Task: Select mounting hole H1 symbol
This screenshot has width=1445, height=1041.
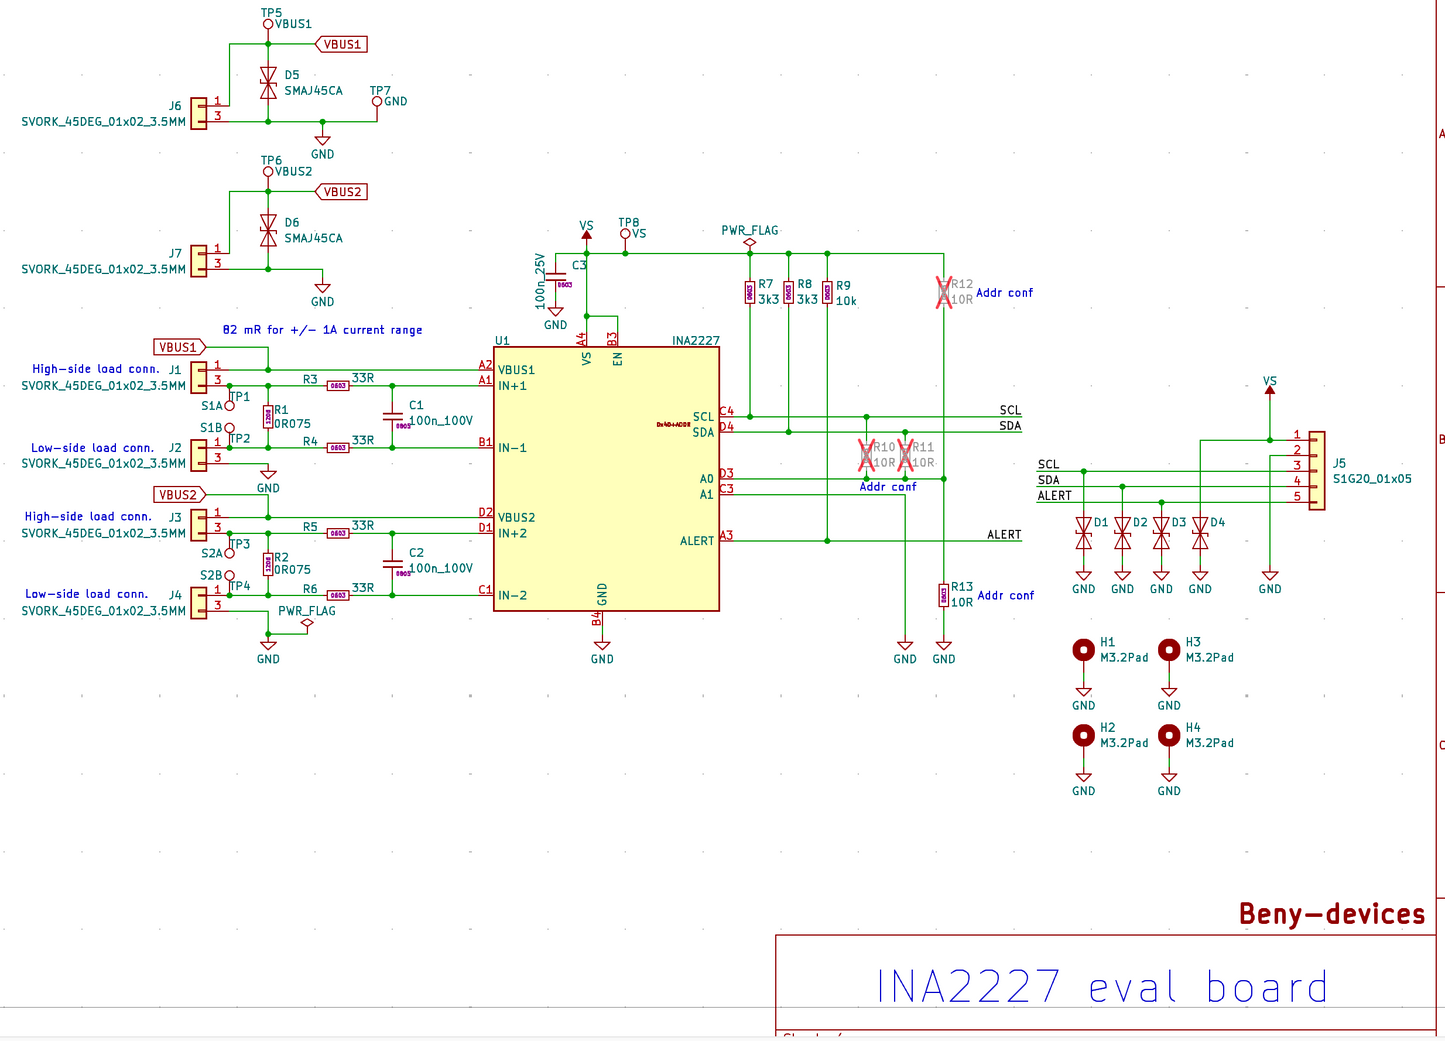Action: (1084, 650)
